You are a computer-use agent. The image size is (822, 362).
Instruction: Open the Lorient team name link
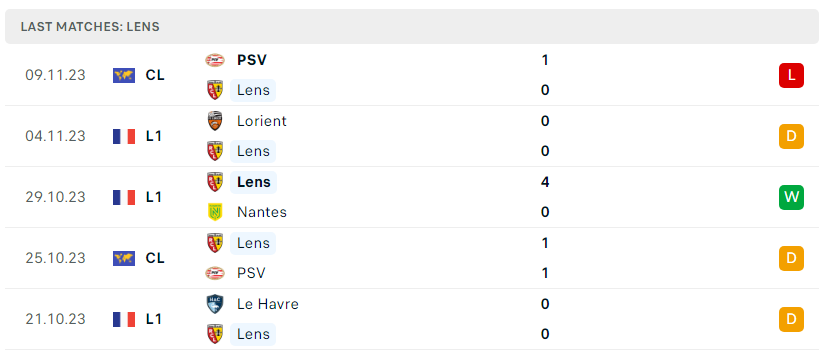pyautogui.click(x=262, y=121)
